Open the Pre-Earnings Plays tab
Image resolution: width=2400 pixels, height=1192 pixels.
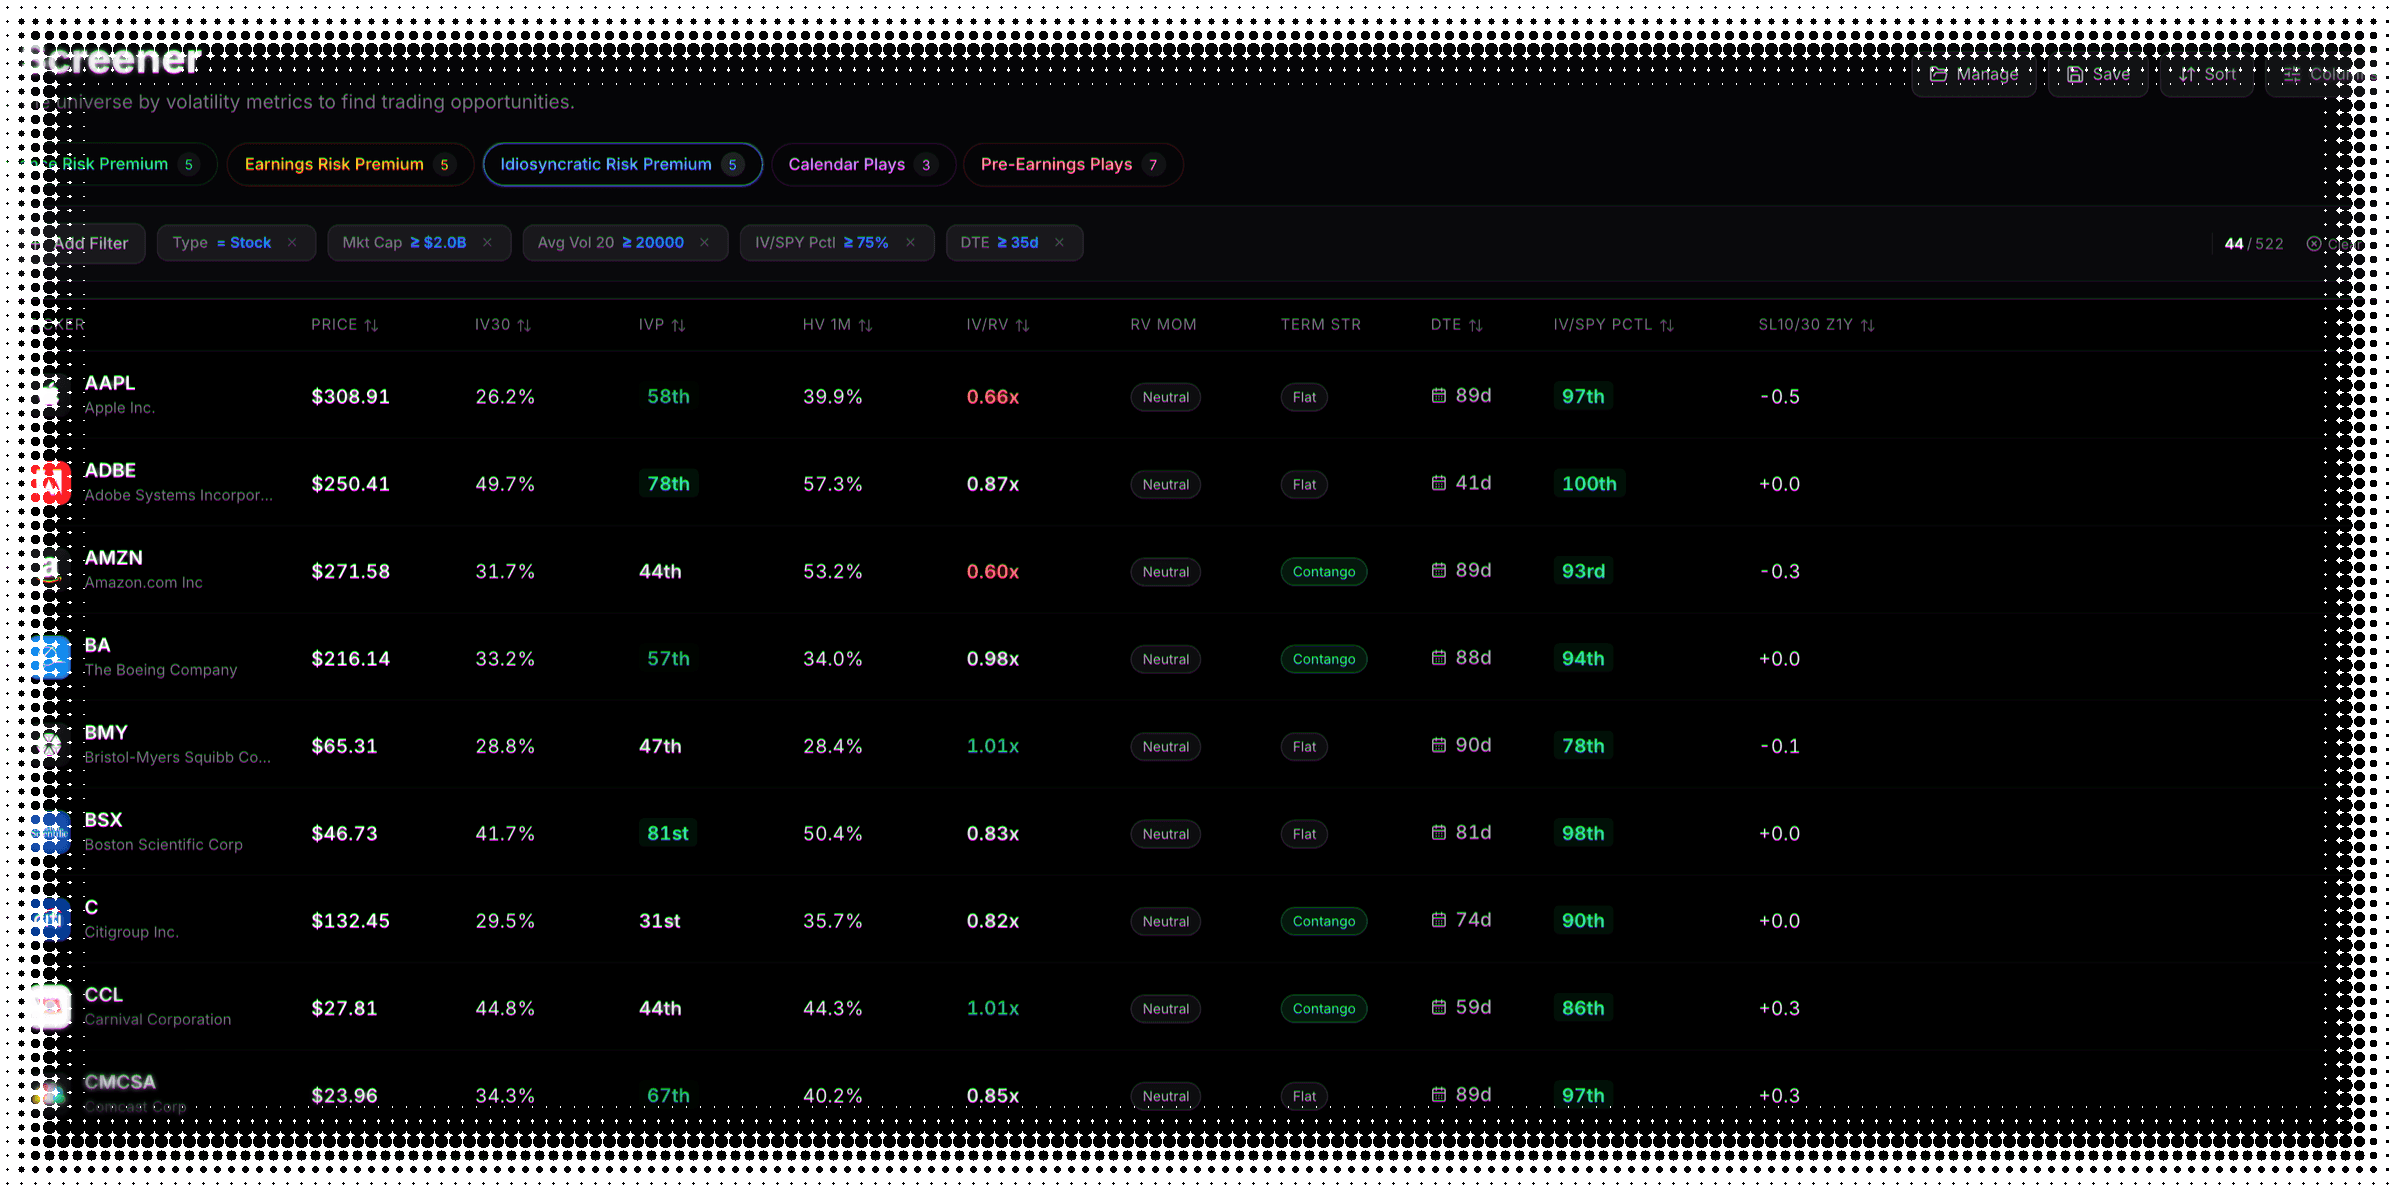tap(1073, 164)
